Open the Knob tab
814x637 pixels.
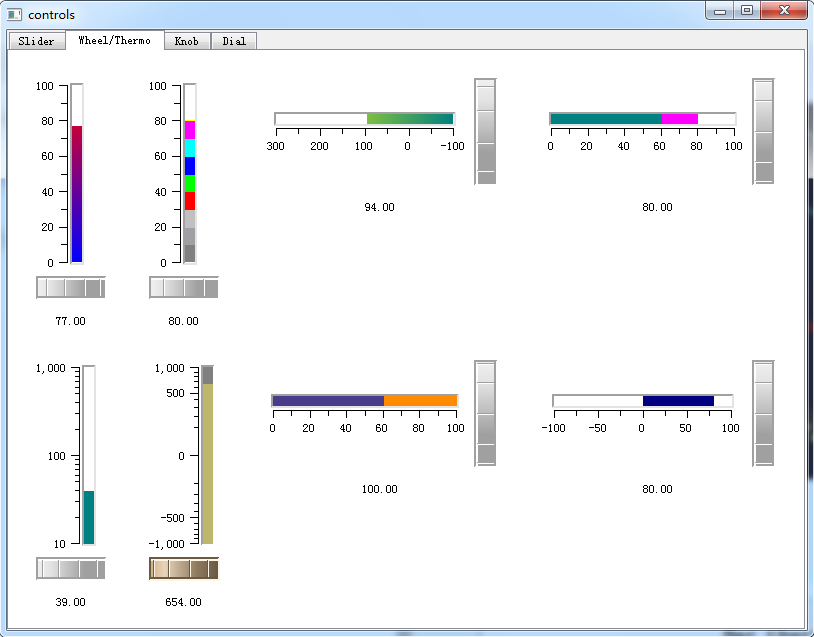[x=186, y=41]
